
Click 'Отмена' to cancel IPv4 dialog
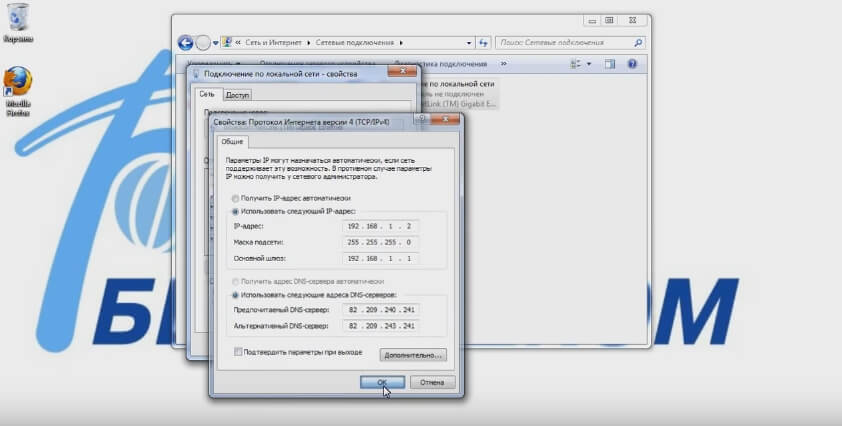[x=432, y=382]
